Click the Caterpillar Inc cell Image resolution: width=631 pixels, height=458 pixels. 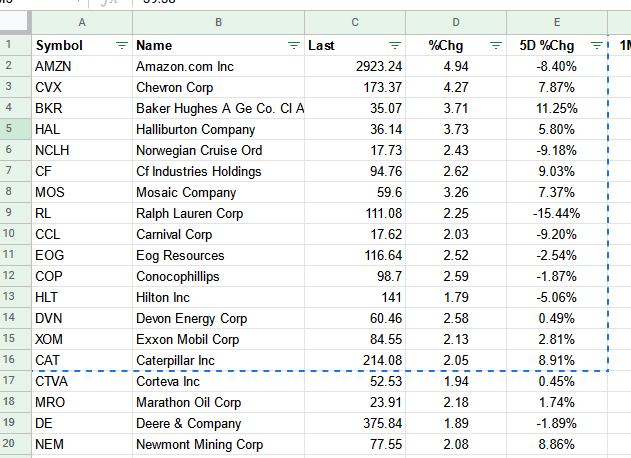219,360
